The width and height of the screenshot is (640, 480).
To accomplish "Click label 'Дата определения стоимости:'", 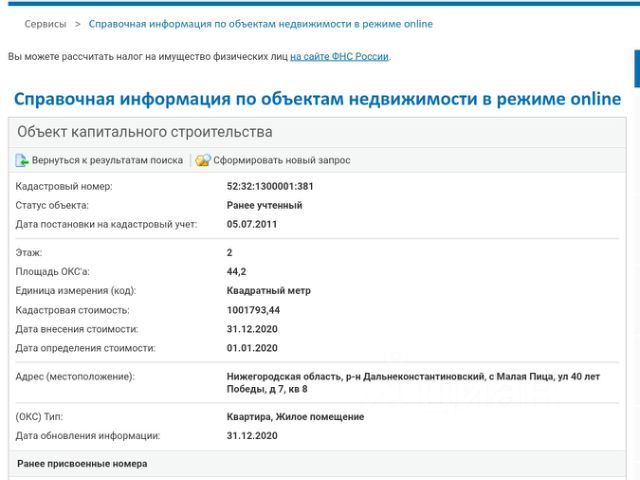I will [x=85, y=348].
